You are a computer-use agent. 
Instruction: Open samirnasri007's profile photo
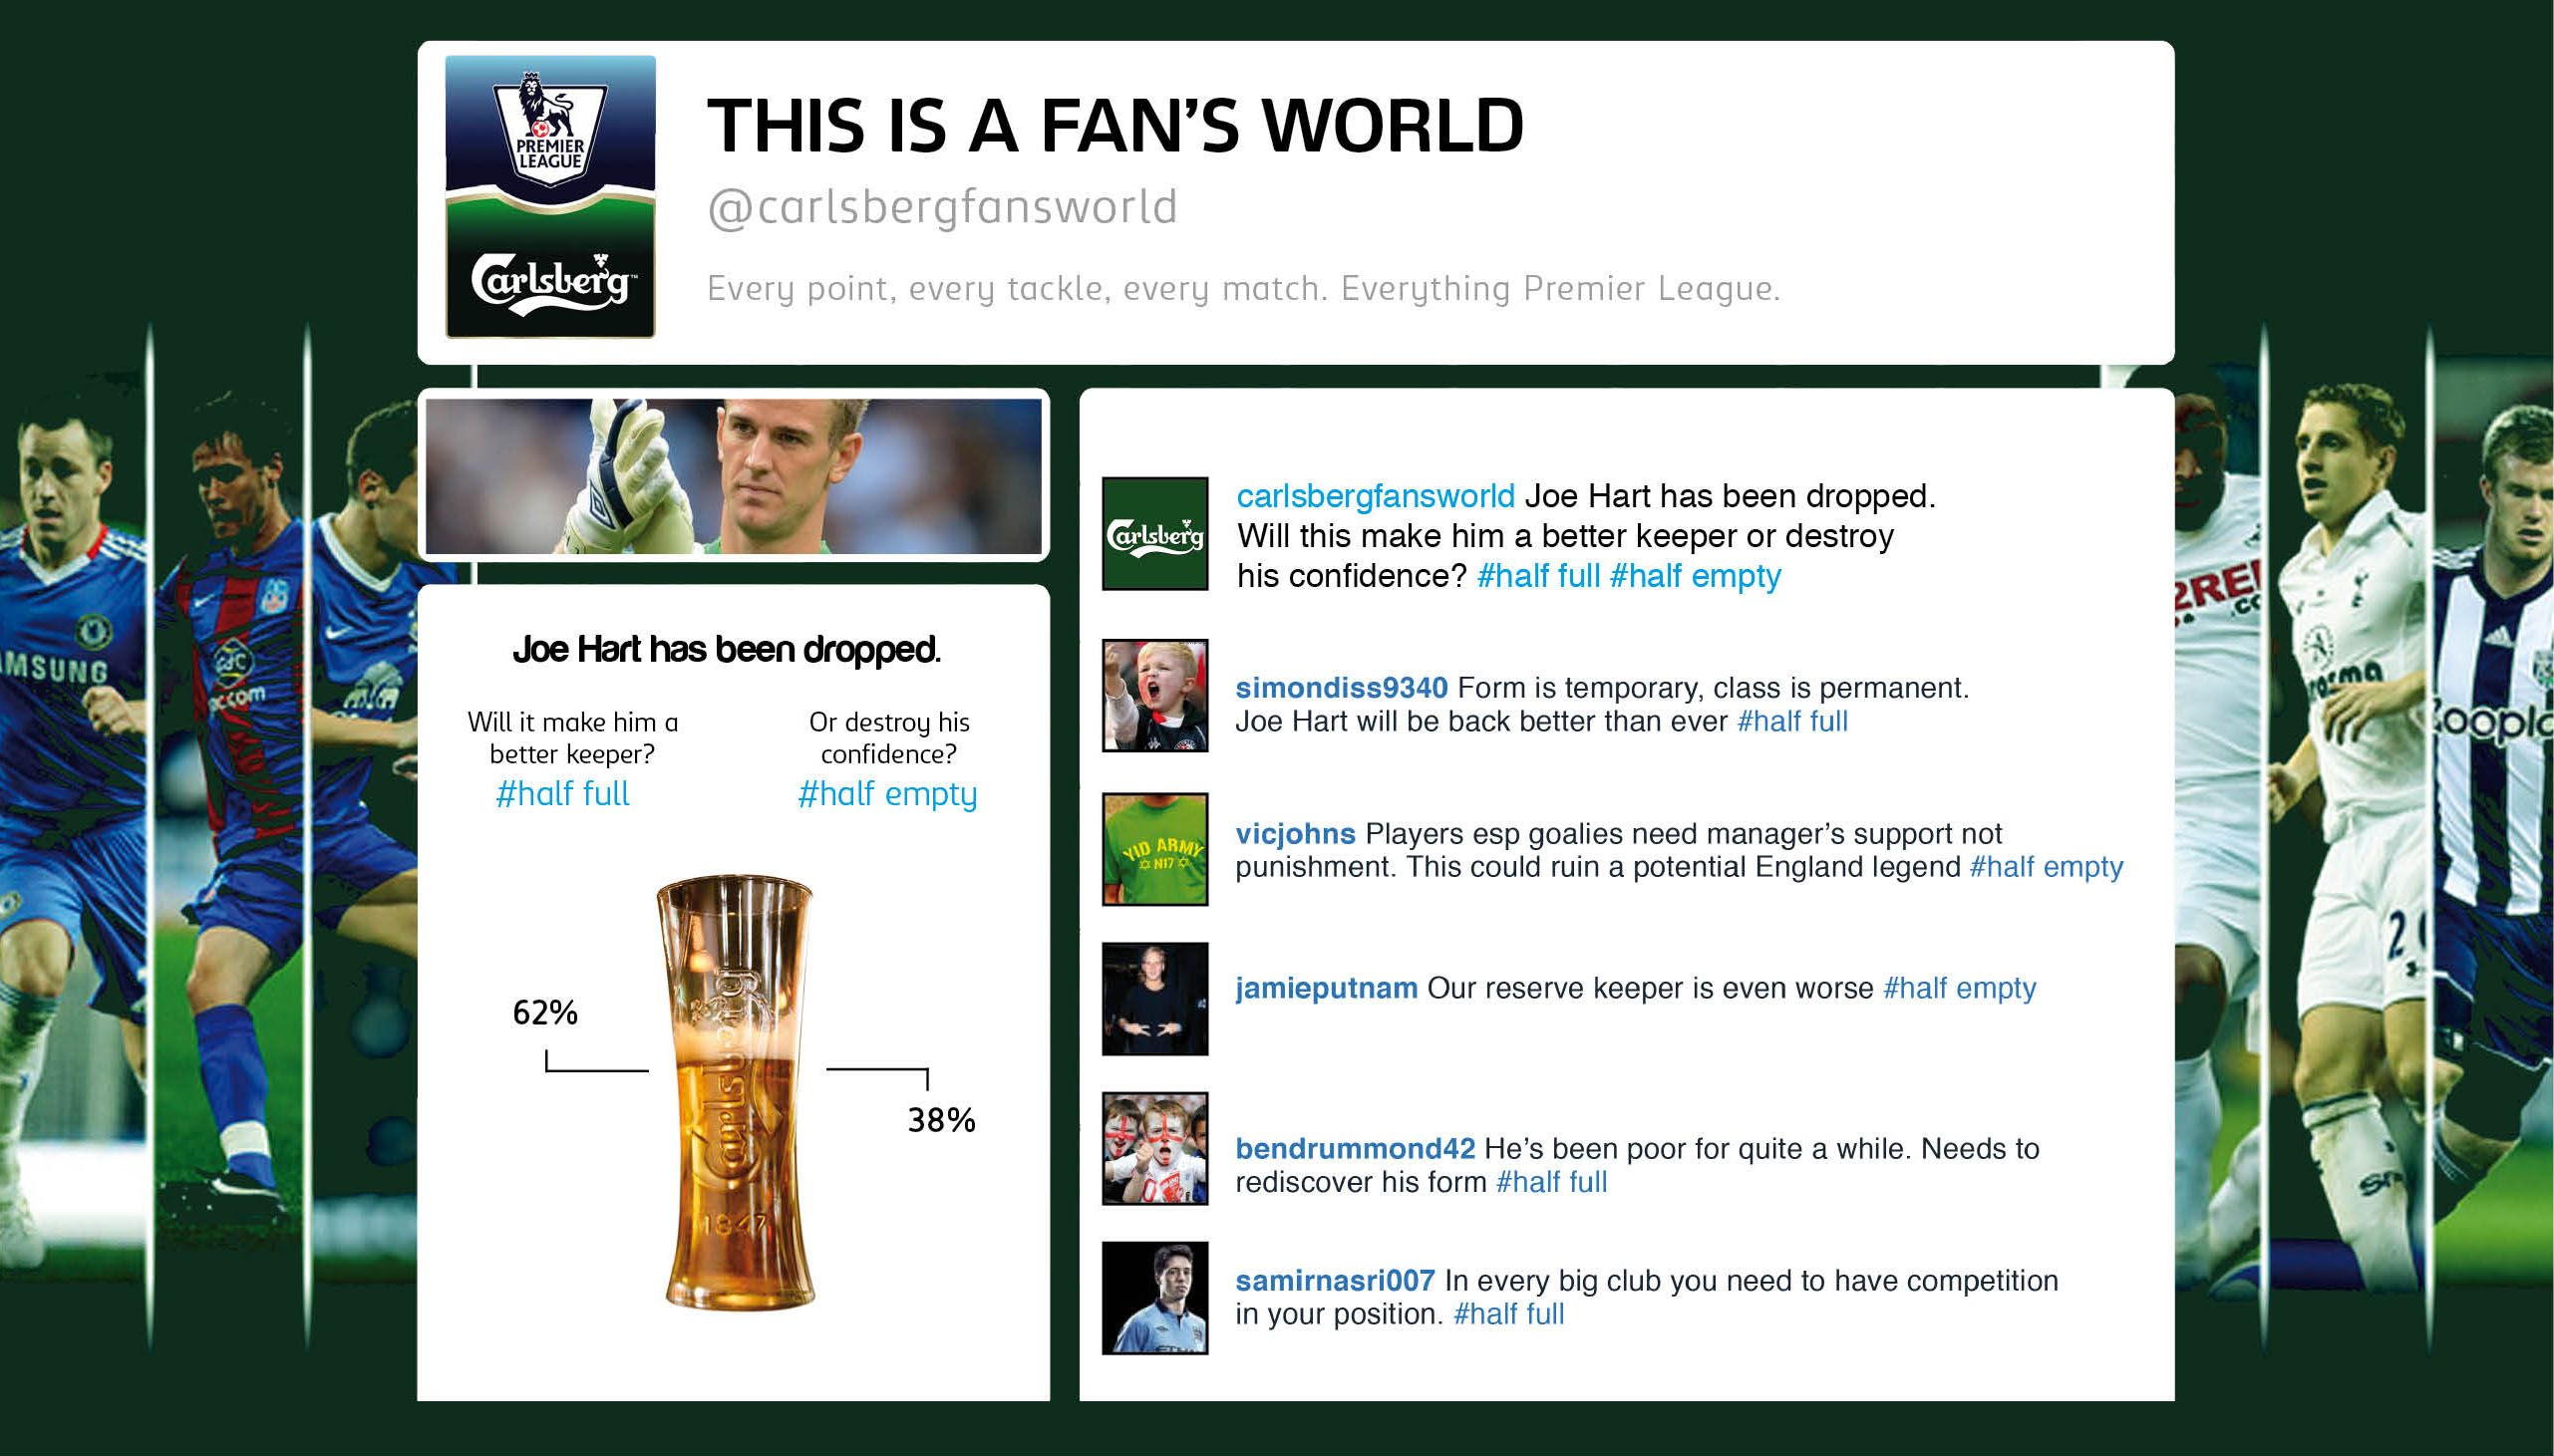coord(1155,1298)
